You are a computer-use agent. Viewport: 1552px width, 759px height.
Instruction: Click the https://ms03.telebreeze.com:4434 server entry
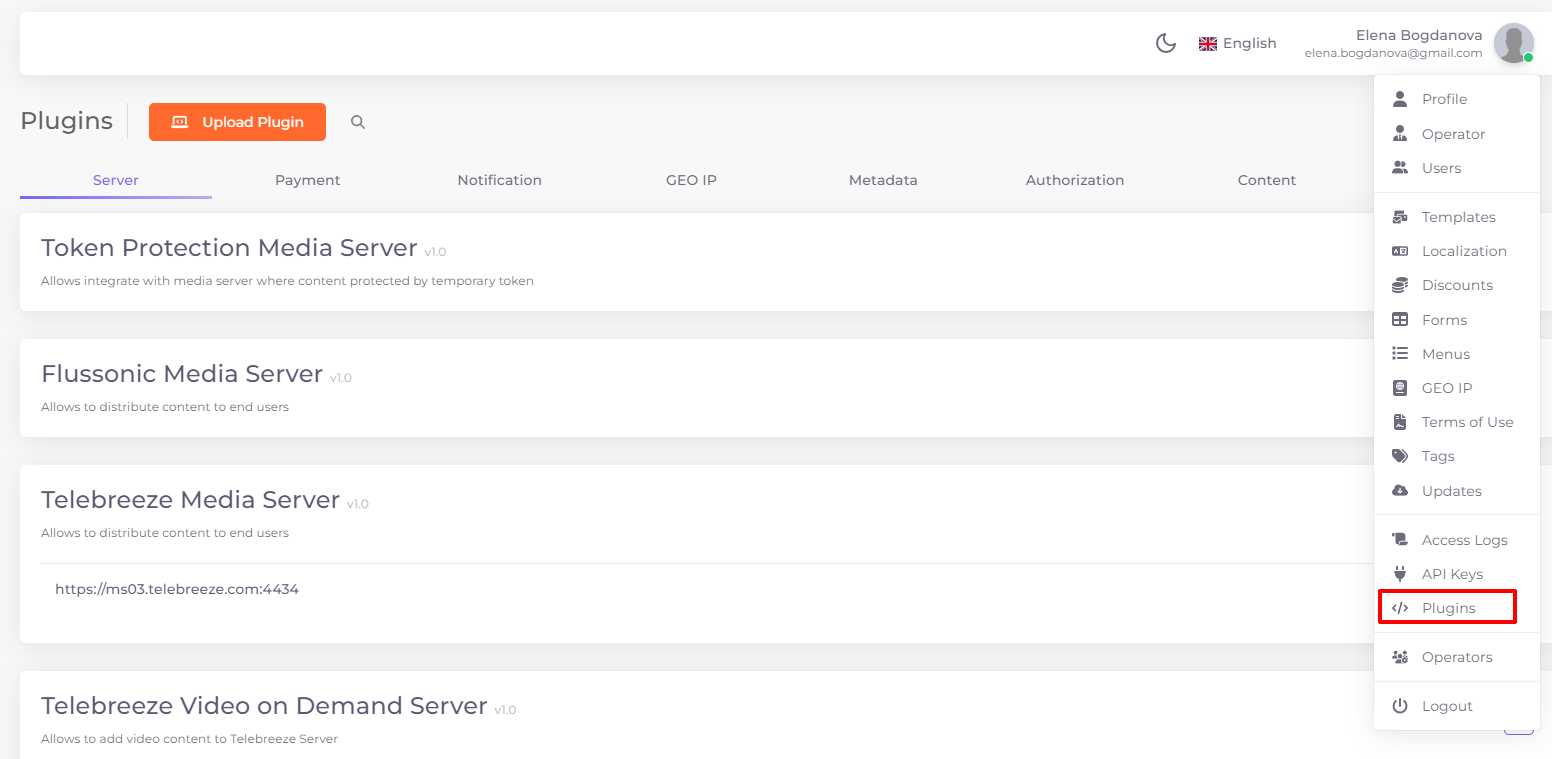click(177, 589)
